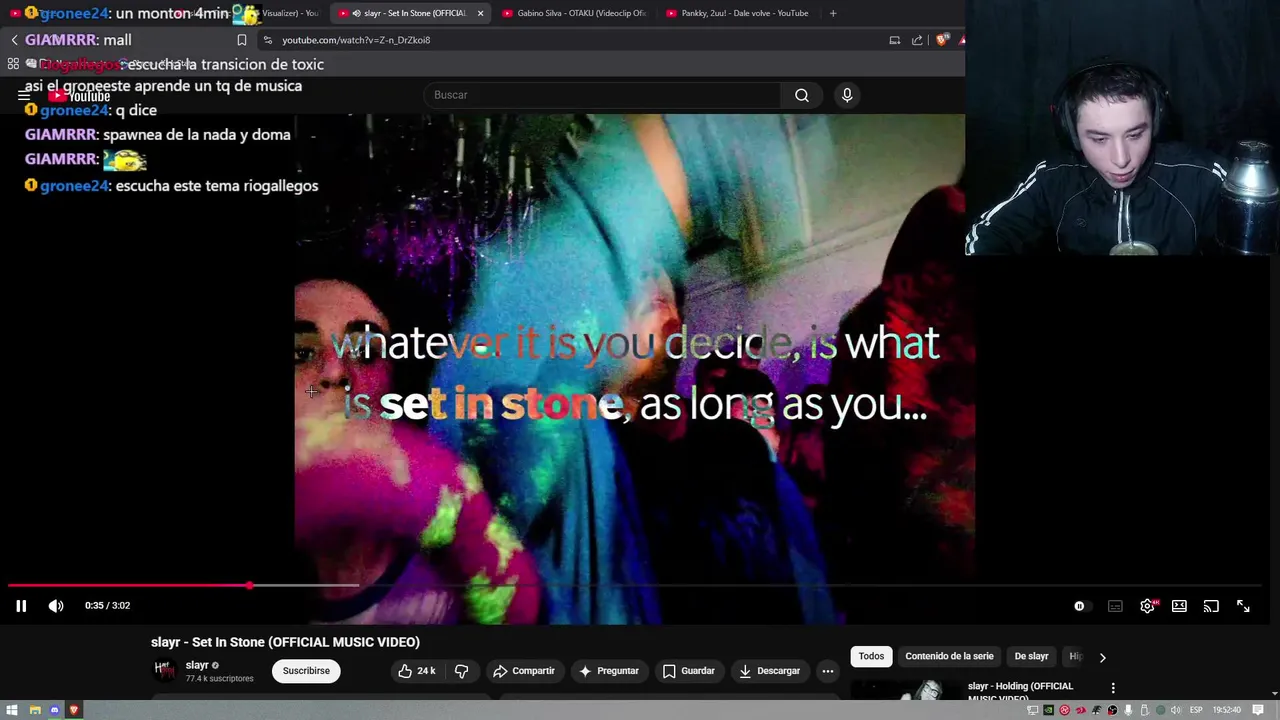
Task: Open the slayr - Holding title link
Action: click(1020, 690)
